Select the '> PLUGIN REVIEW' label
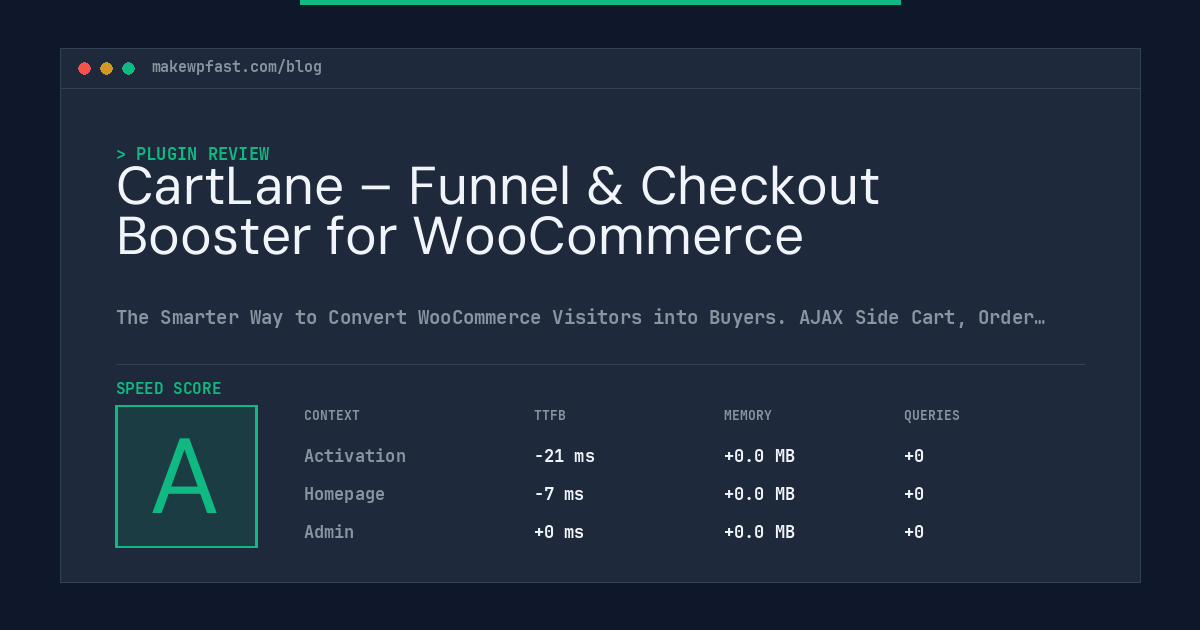 (193, 154)
